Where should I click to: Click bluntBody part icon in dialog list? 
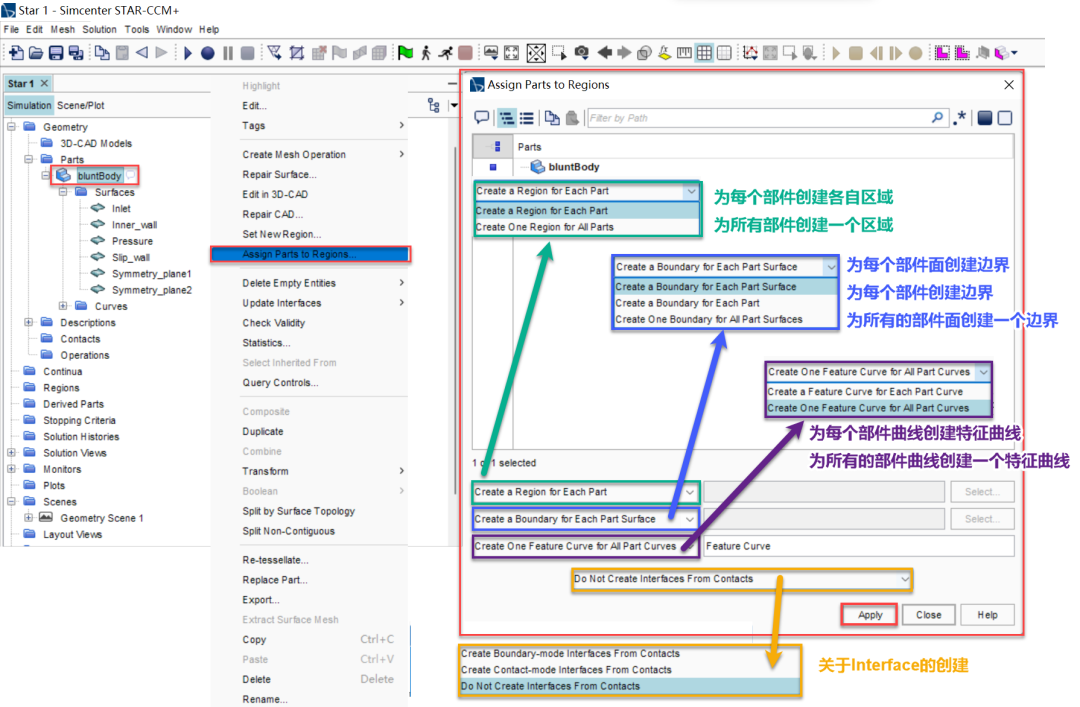[537, 167]
